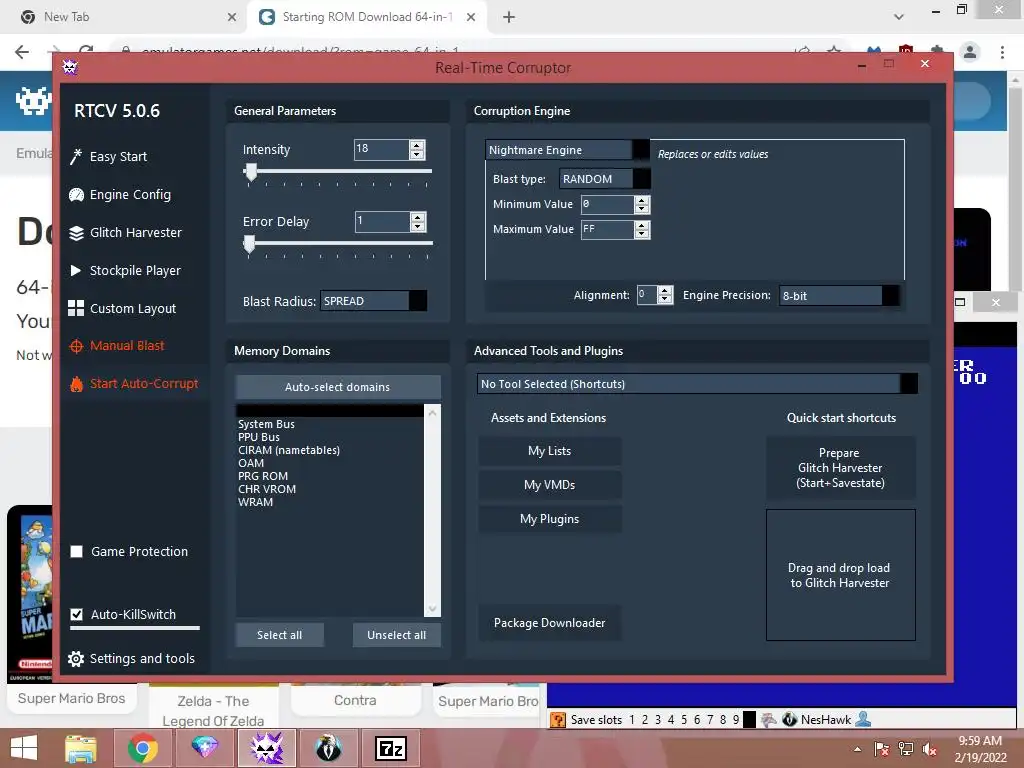Viewport: 1024px width, 768px height.
Task: Open Blast Radius SPREAD dropdown
Action: [x=374, y=301]
